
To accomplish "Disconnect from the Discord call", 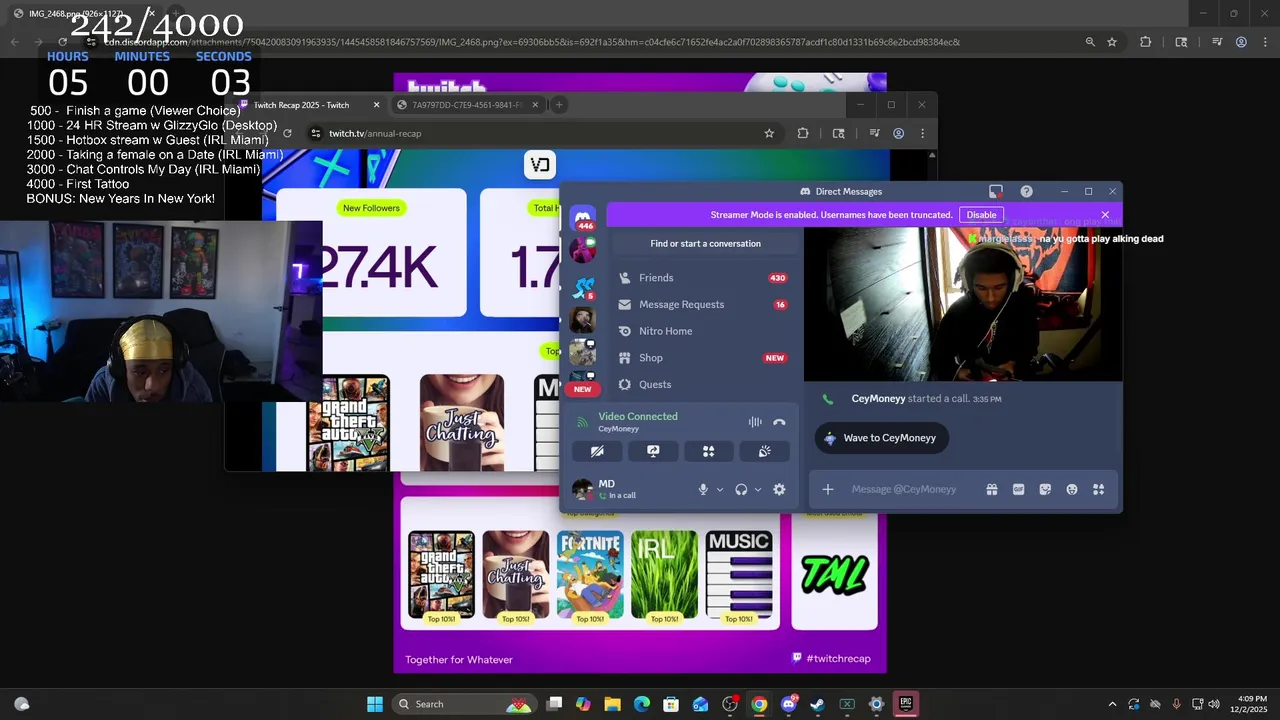I will click(x=779, y=422).
